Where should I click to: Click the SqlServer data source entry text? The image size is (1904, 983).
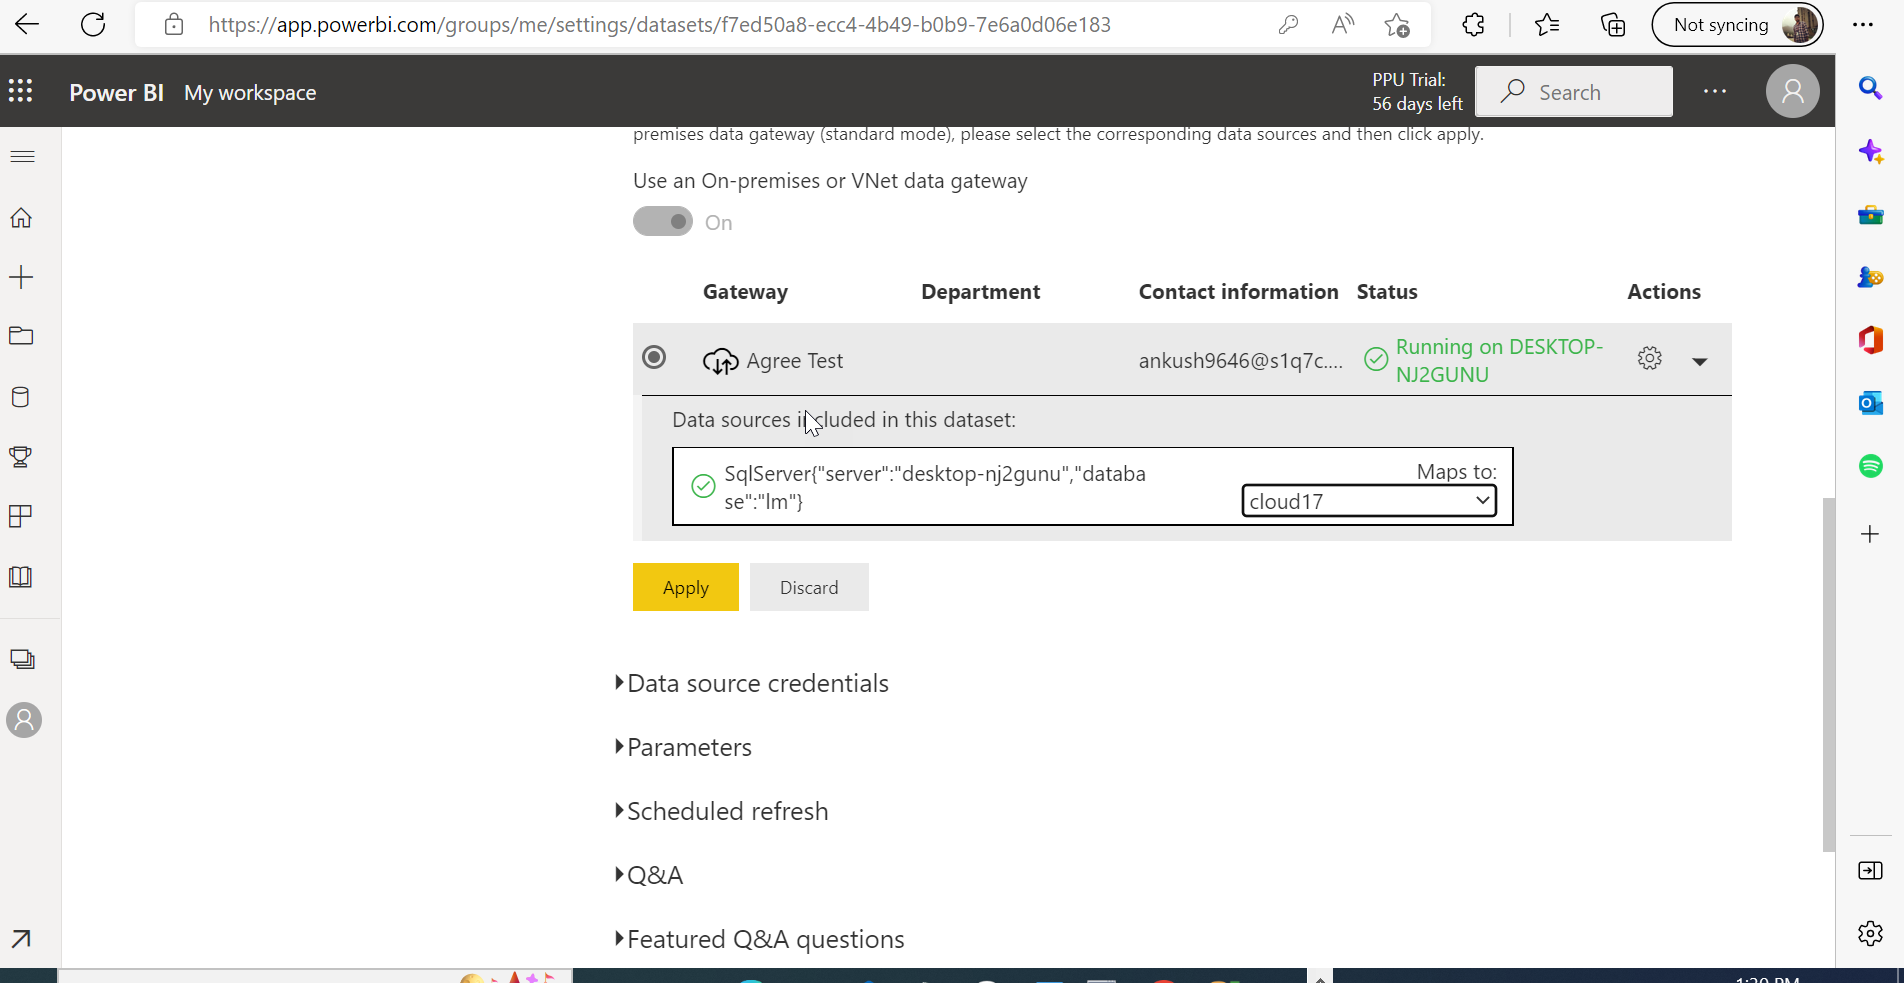point(935,487)
